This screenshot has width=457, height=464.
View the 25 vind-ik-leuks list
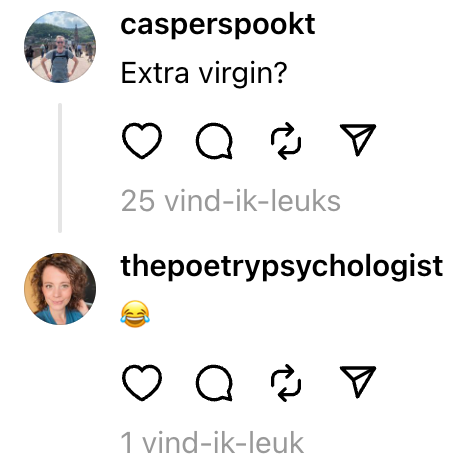point(231,201)
